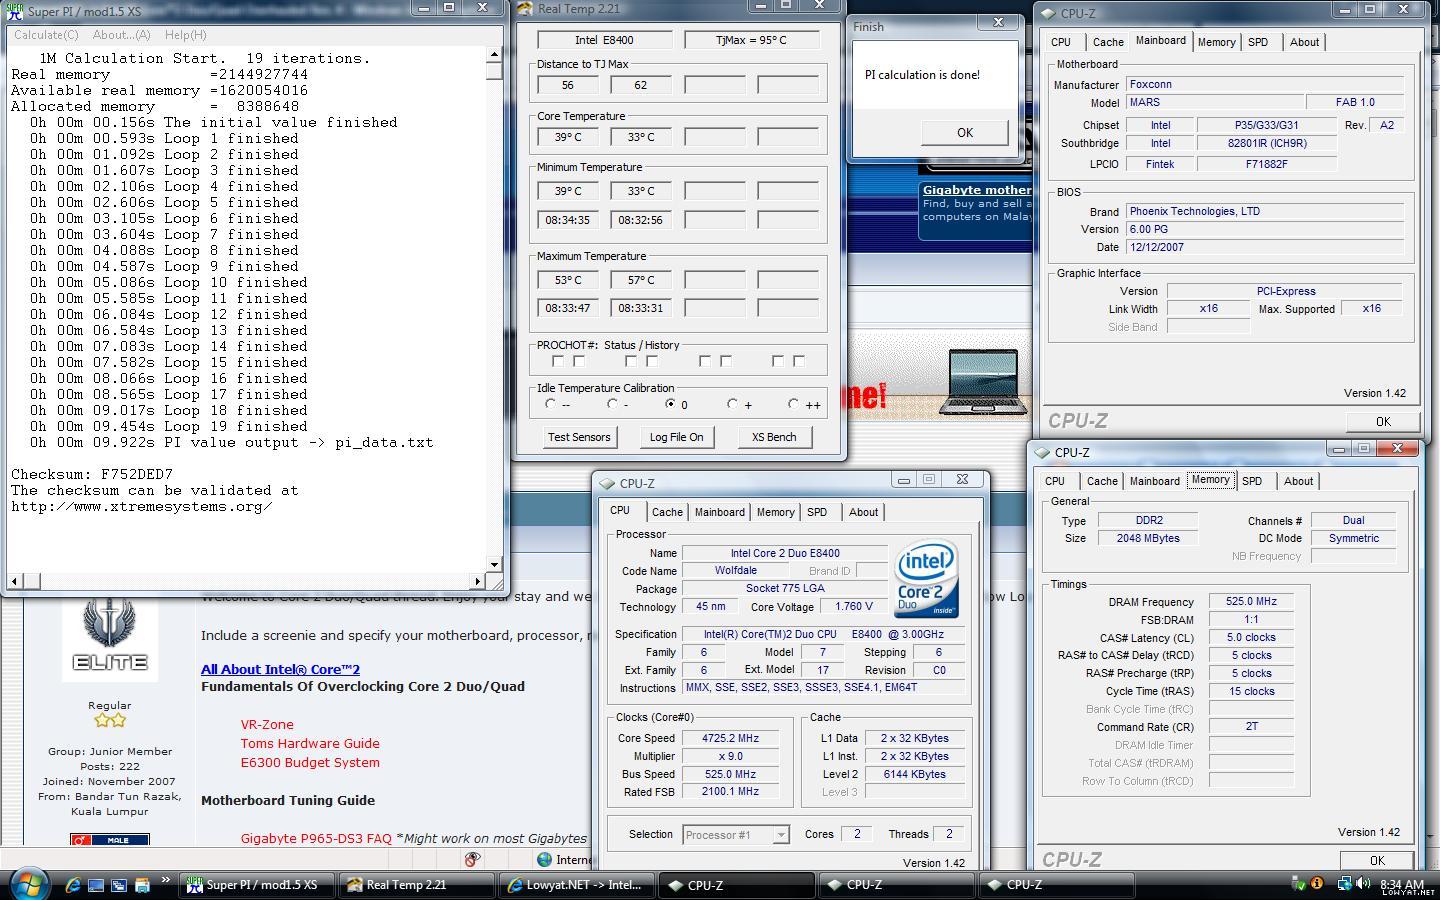Image resolution: width=1440 pixels, height=900 pixels.
Task: Switch to Real Temp 2.21 taskbar button
Action: (x=417, y=885)
